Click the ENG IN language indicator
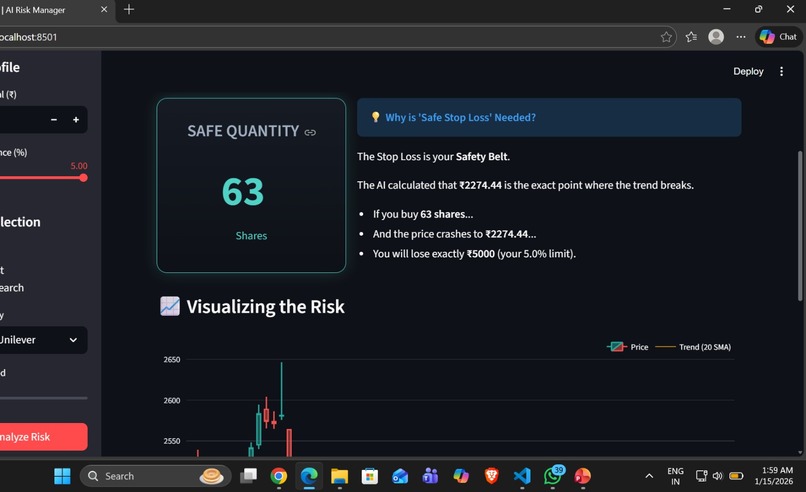This screenshot has height=492, width=806. pyautogui.click(x=675, y=476)
